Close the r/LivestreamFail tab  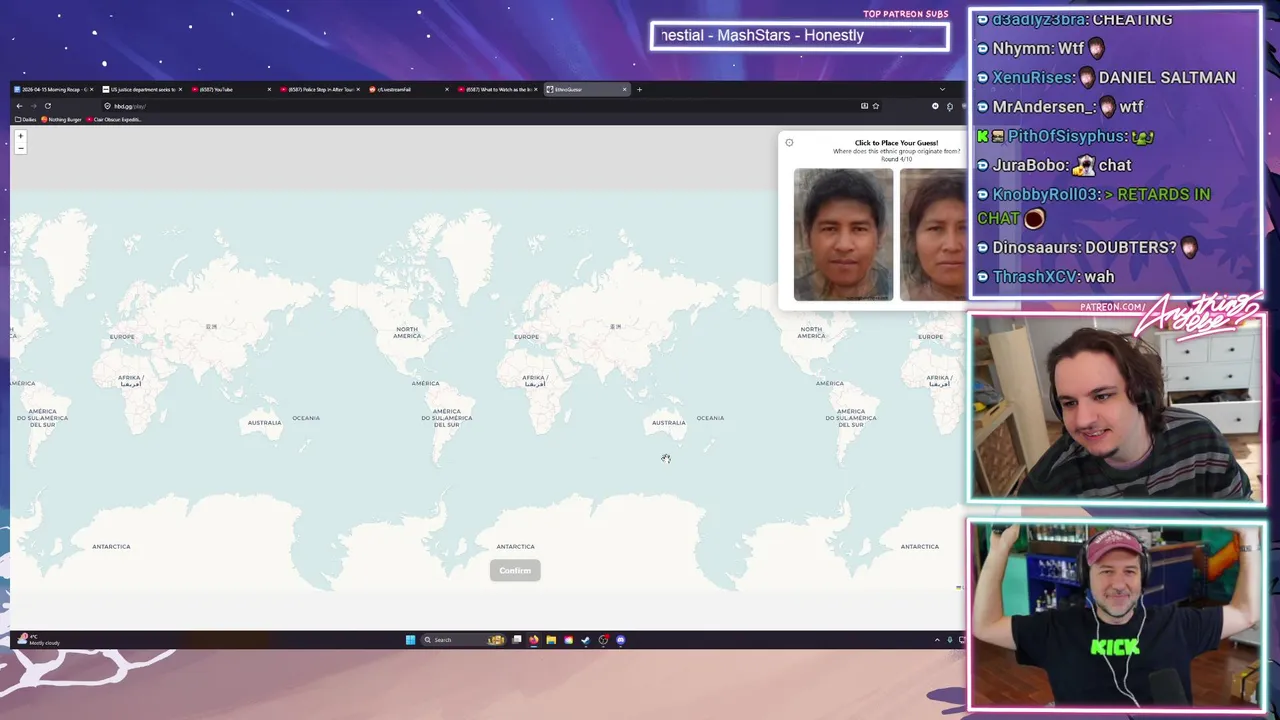tap(447, 89)
